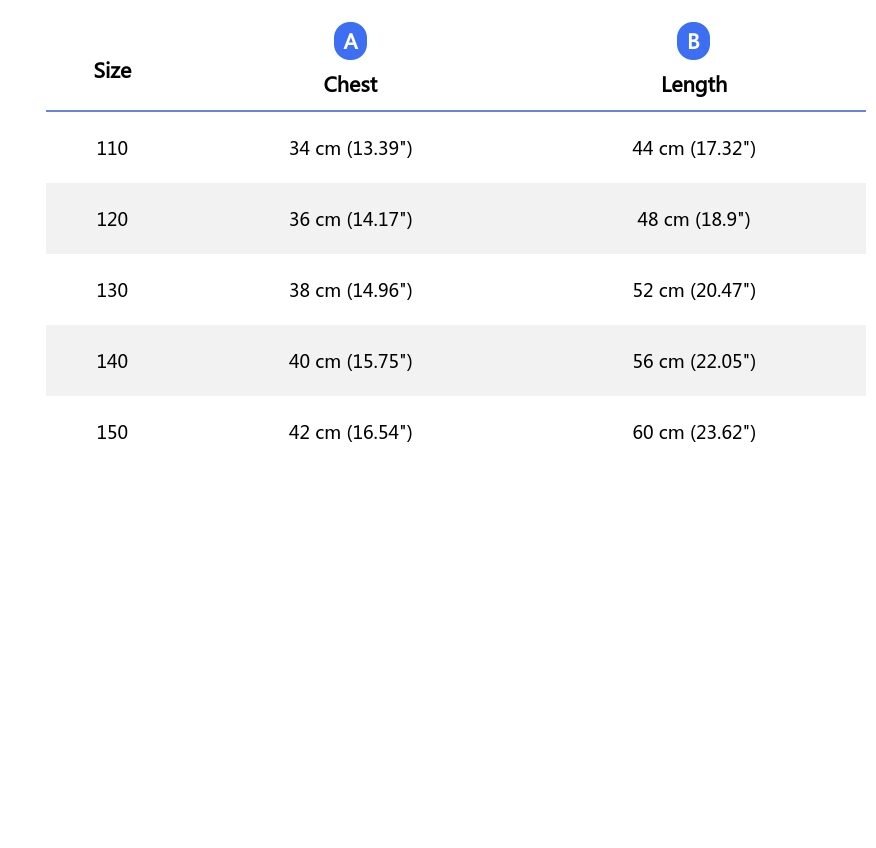The height and width of the screenshot is (848, 876).
Task: Select the Length column header
Action: [694, 85]
